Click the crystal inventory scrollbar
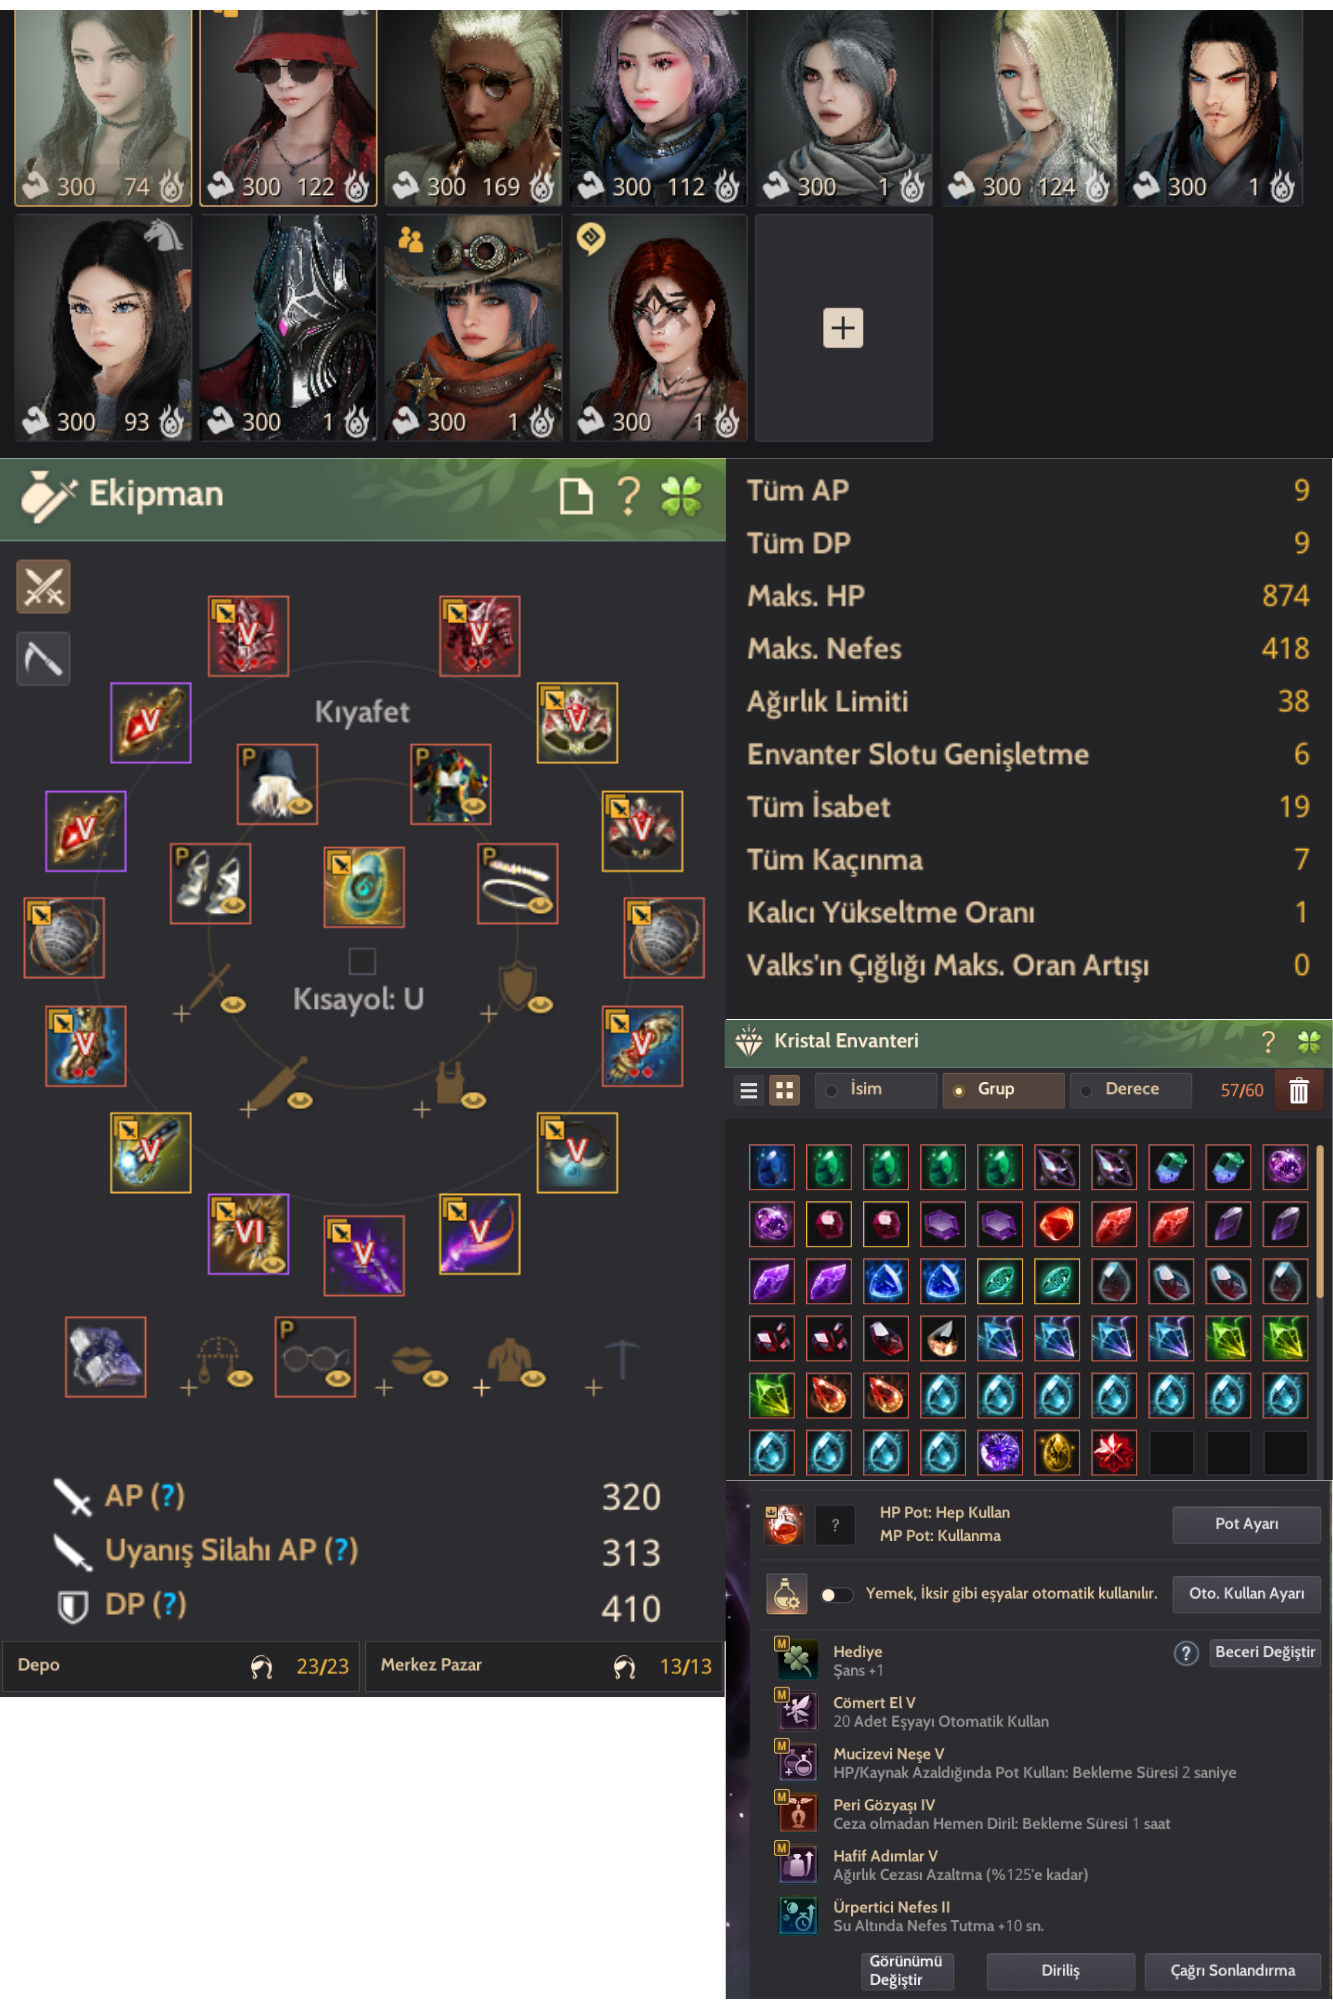Viewport: 1333px width, 2000px height. (1320, 1222)
